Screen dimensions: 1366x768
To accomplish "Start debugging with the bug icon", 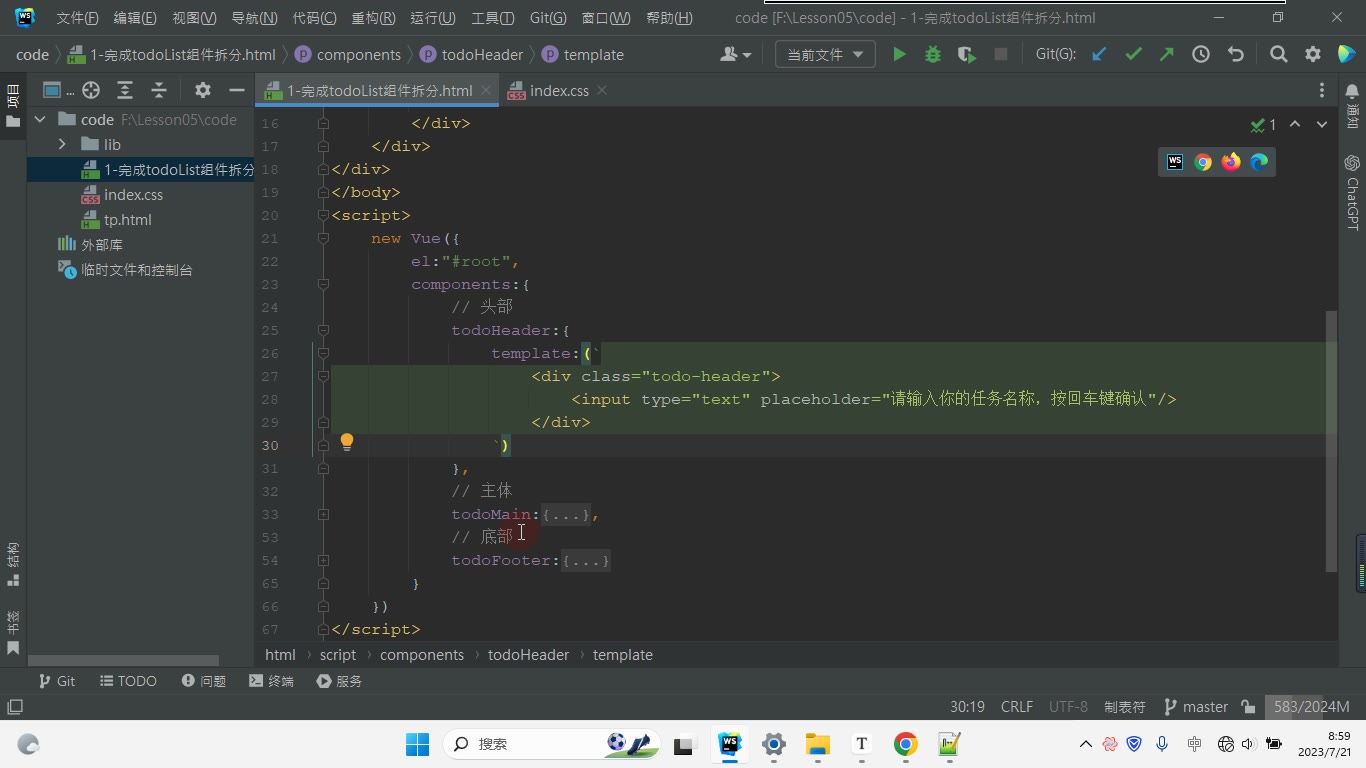I will [x=933, y=55].
